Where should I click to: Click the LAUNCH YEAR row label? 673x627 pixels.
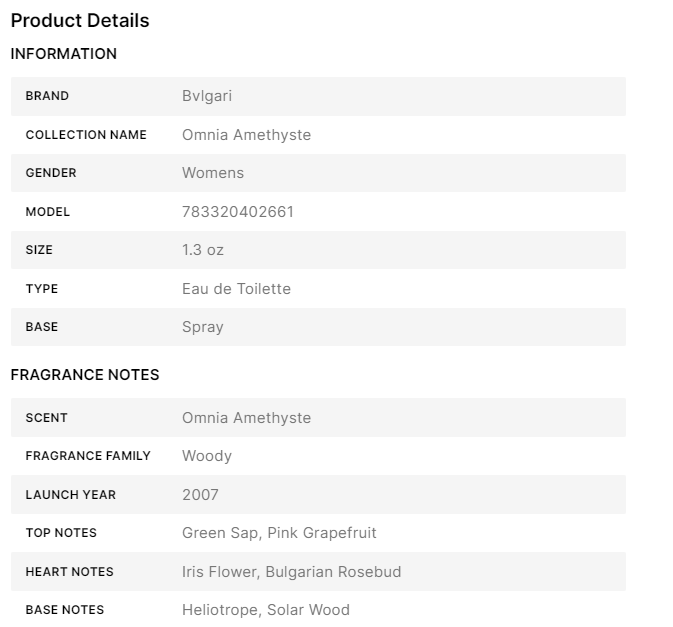71,495
